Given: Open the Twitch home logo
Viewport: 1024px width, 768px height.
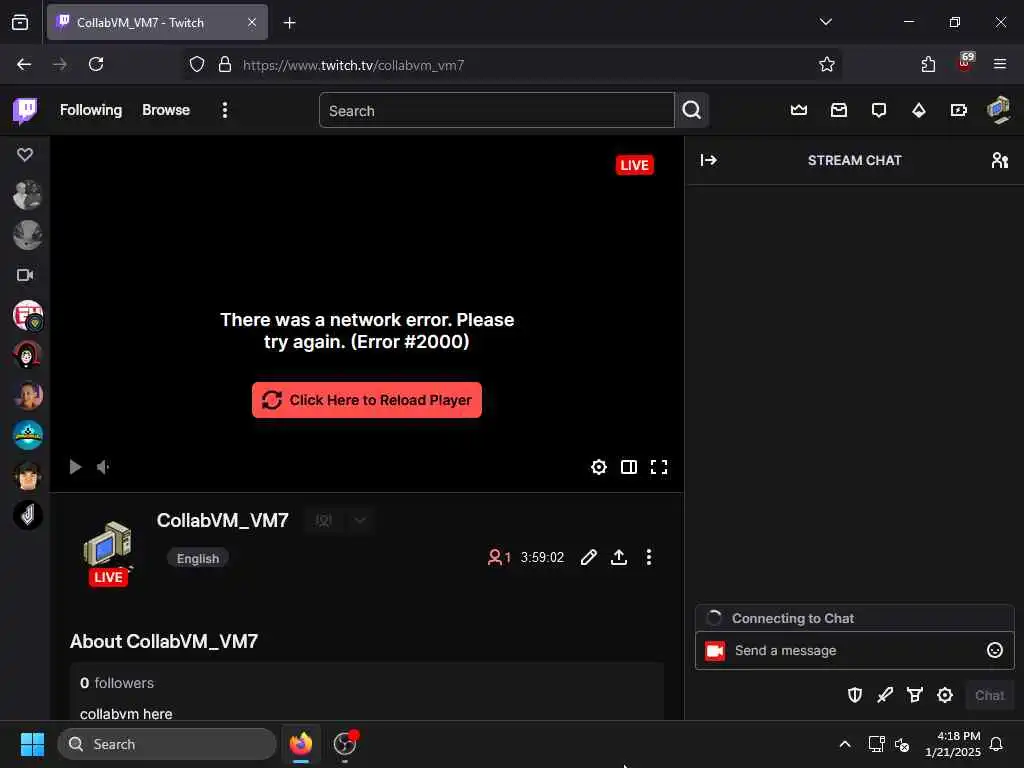Looking at the screenshot, I should (x=25, y=110).
